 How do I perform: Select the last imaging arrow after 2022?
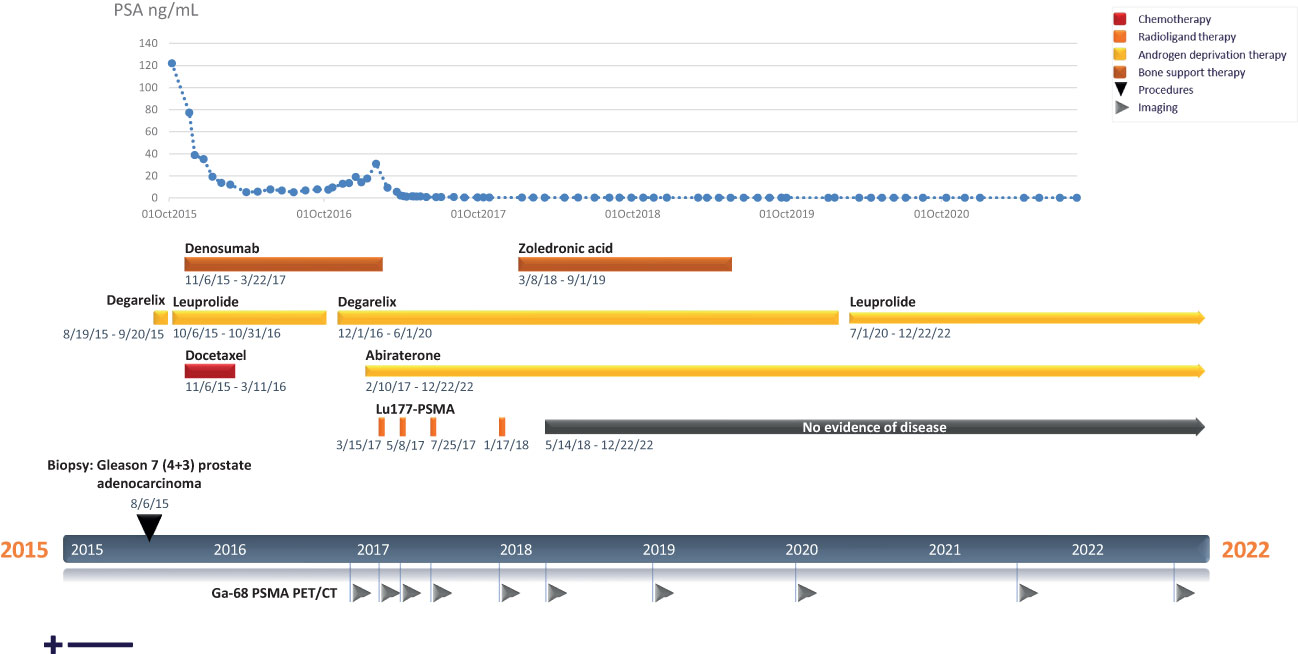1185,594
